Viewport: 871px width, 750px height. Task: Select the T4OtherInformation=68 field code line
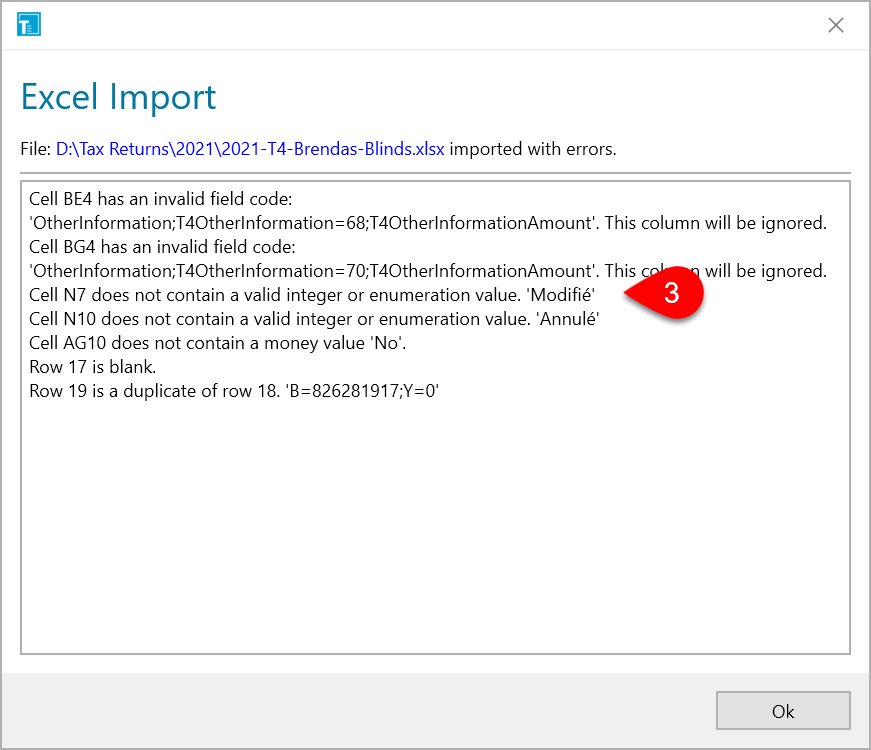pyautogui.click(x=428, y=223)
